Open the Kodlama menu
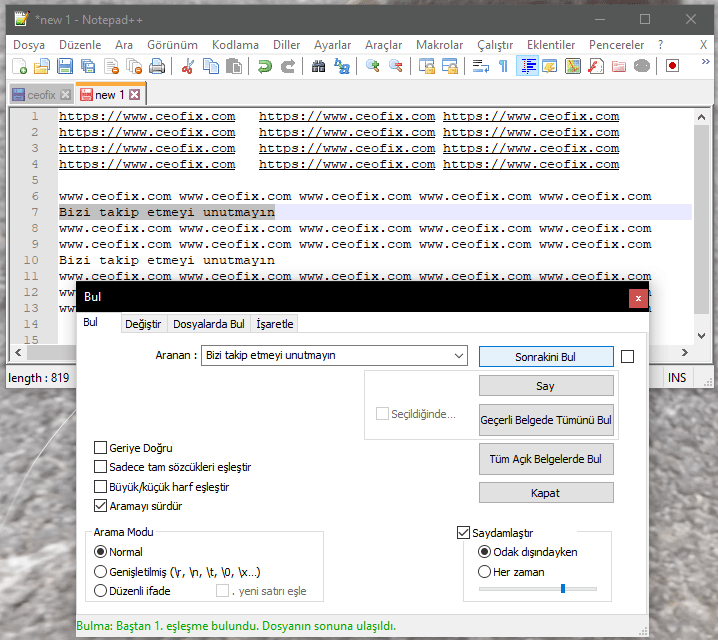Viewport: 718px width, 640px height. [235, 45]
